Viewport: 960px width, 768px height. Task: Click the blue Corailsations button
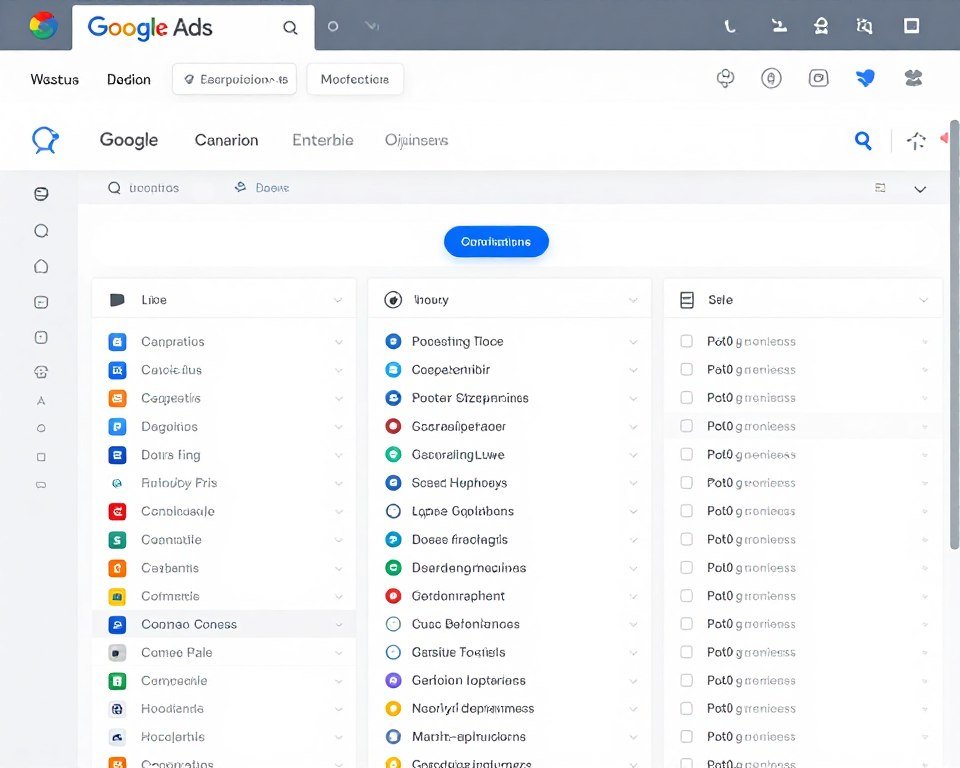[x=496, y=242]
